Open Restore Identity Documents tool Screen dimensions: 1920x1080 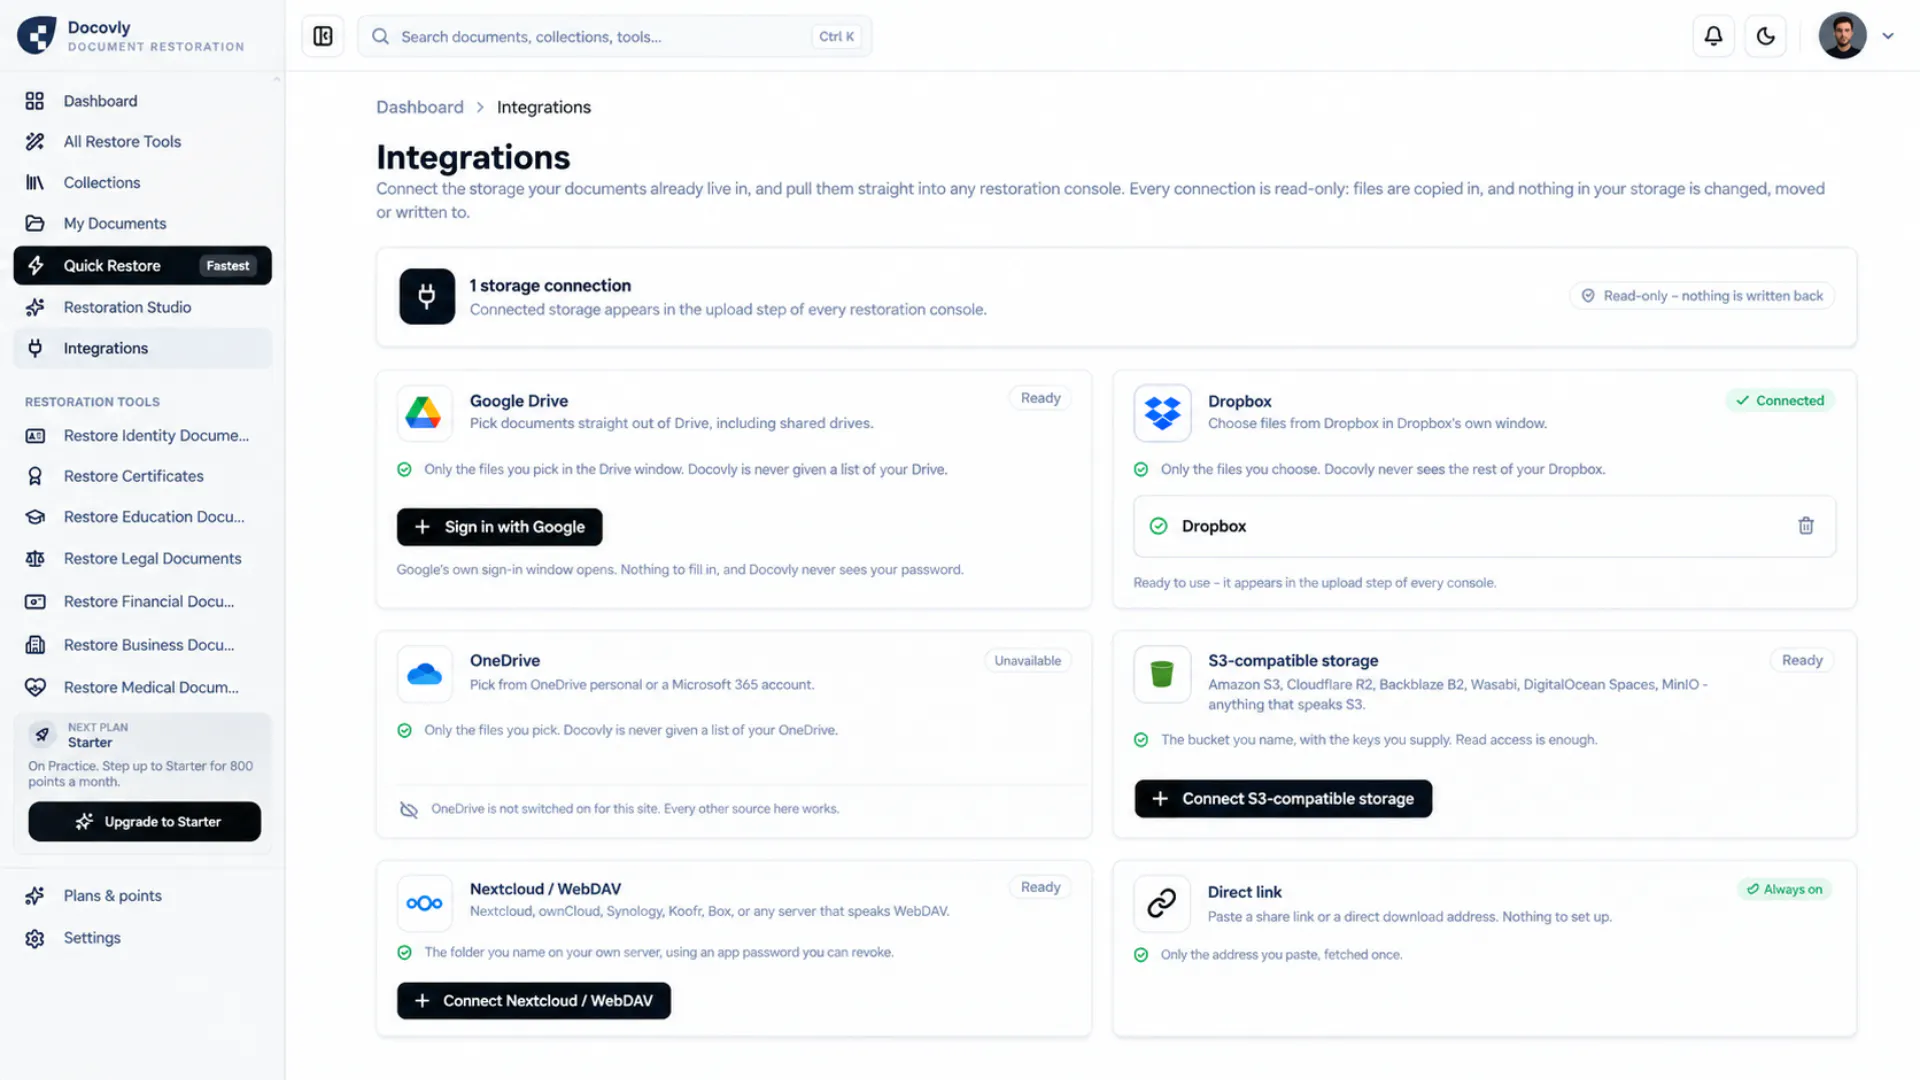(x=143, y=436)
